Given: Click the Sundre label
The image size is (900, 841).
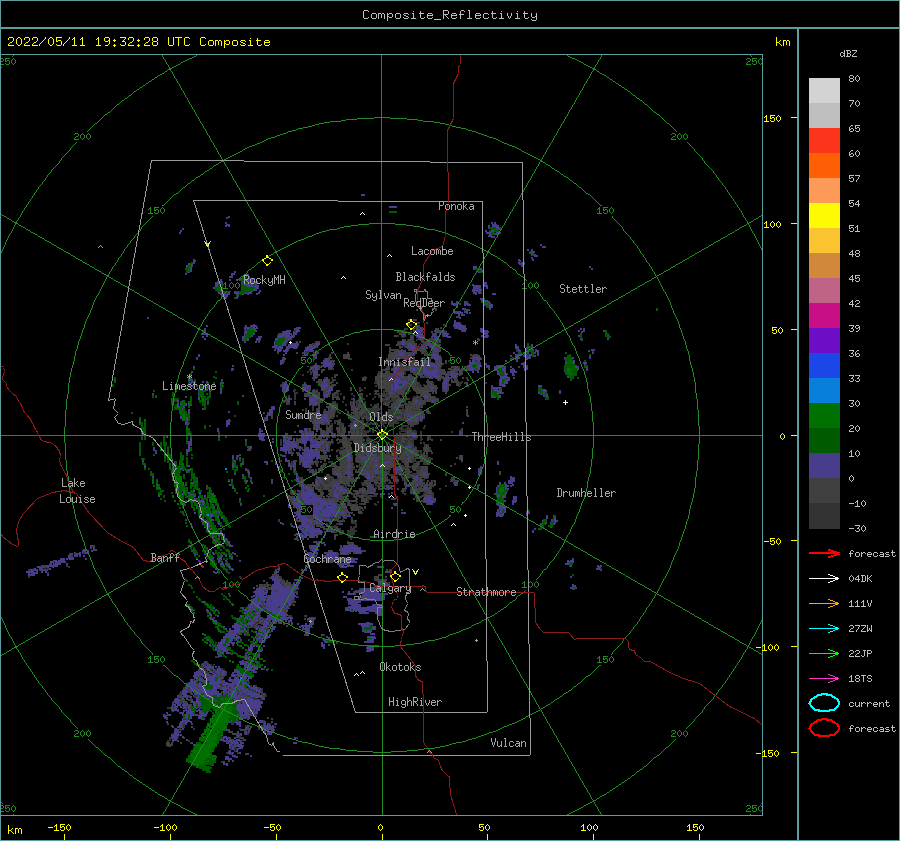Looking at the screenshot, I should click(x=303, y=414).
